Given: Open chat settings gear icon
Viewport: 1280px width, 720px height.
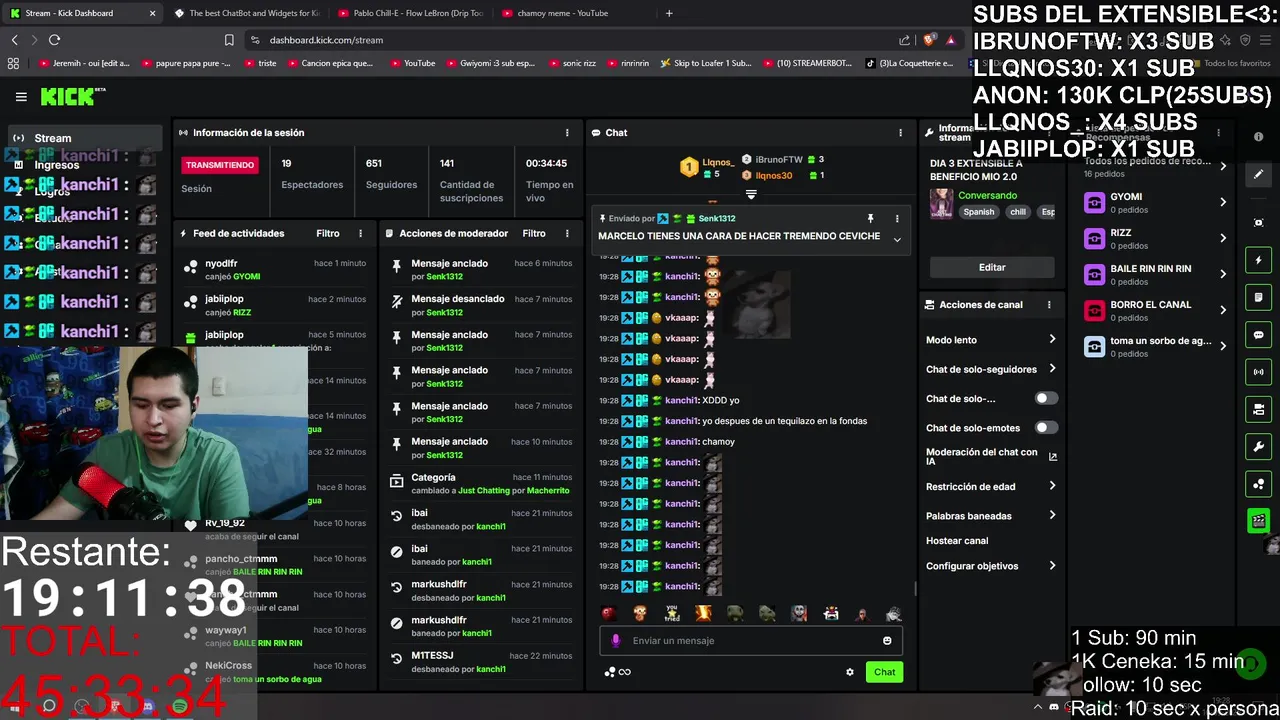Looking at the screenshot, I should pyautogui.click(x=850, y=672).
